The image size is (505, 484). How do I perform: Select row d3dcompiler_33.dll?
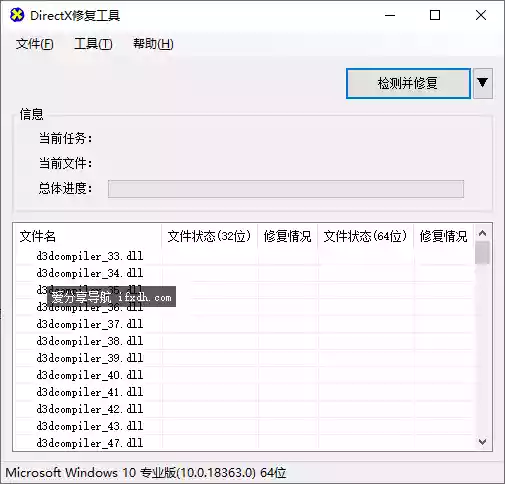[244, 256]
